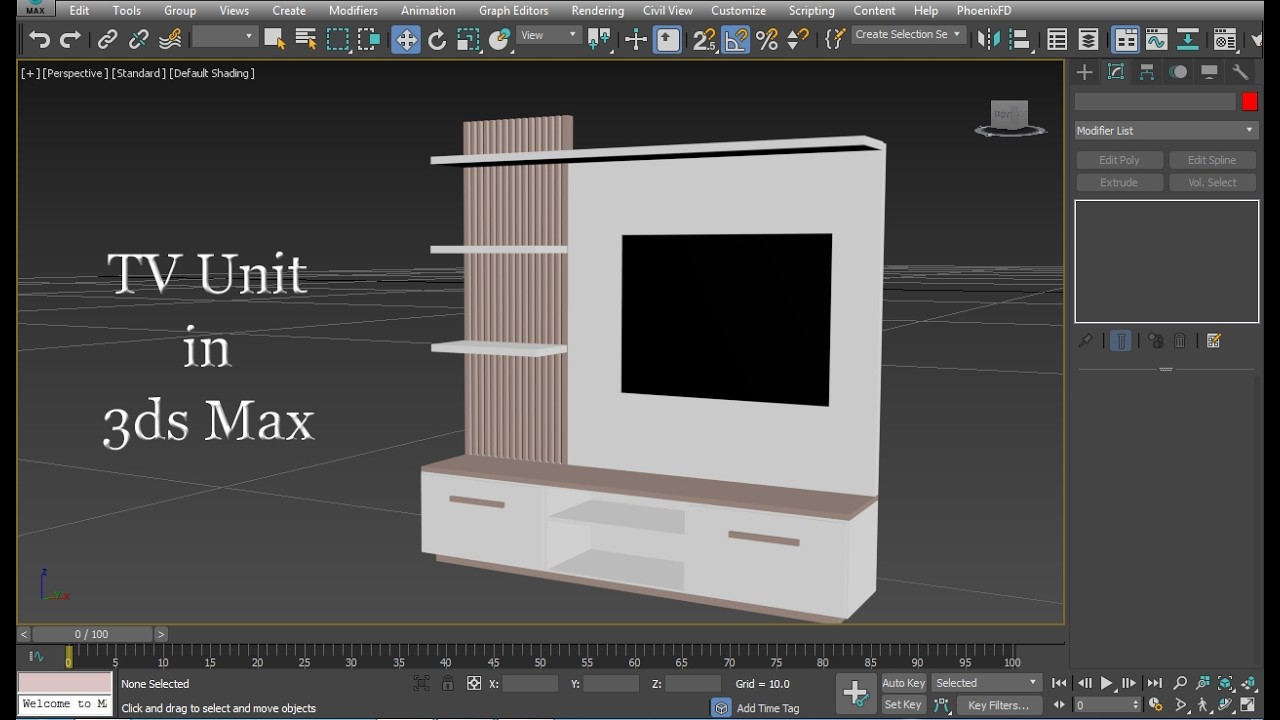Open the Mirror tool

click(988, 40)
